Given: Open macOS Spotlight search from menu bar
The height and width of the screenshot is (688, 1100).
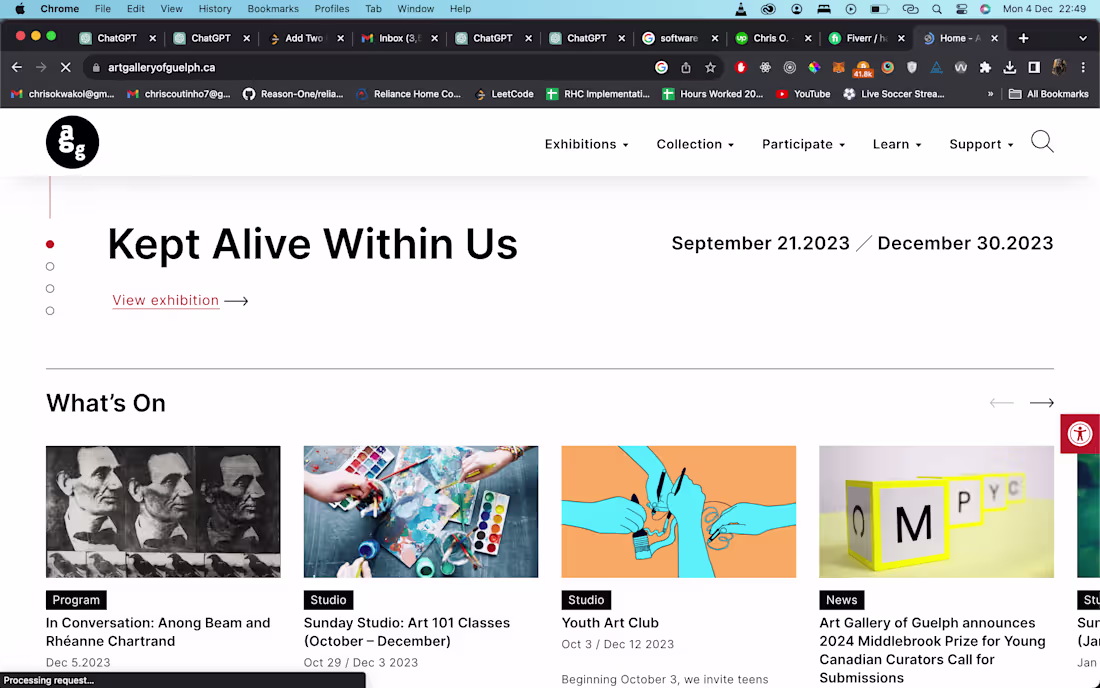Looking at the screenshot, I should pos(937,9).
